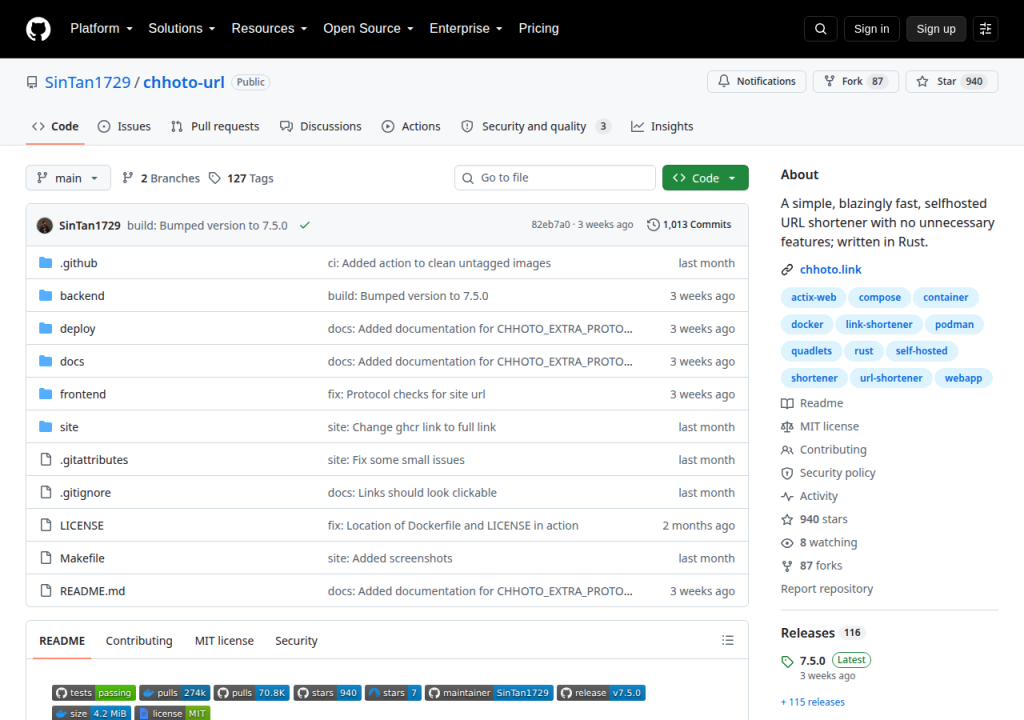Open the search magnifier button
This screenshot has height=720, width=1024.
(820, 29)
